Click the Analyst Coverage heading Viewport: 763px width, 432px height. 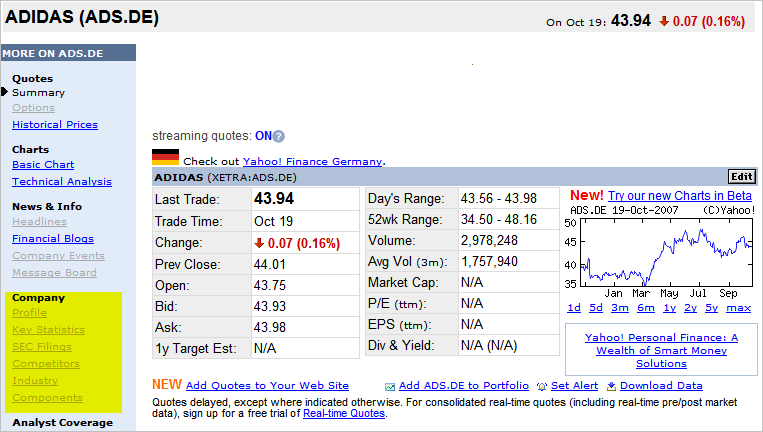(x=62, y=423)
